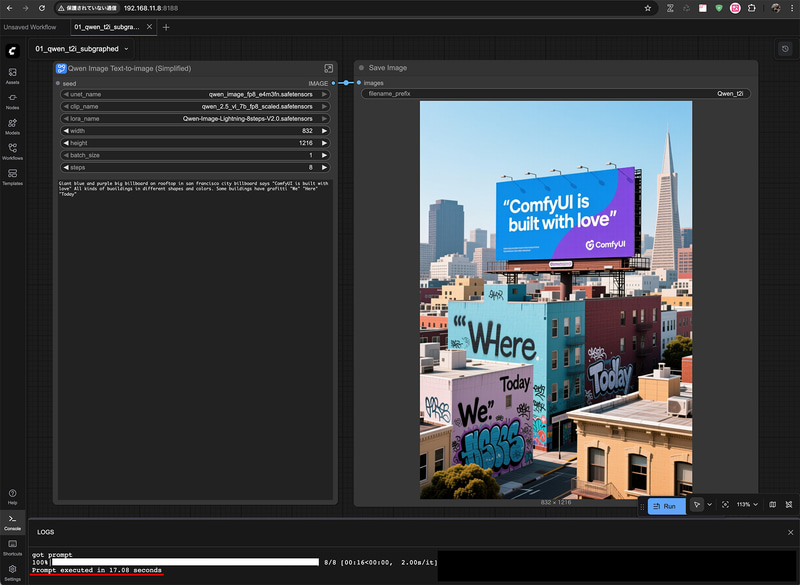
Task: Open Settings in the sidebar
Action: click(x=12, y=571)
